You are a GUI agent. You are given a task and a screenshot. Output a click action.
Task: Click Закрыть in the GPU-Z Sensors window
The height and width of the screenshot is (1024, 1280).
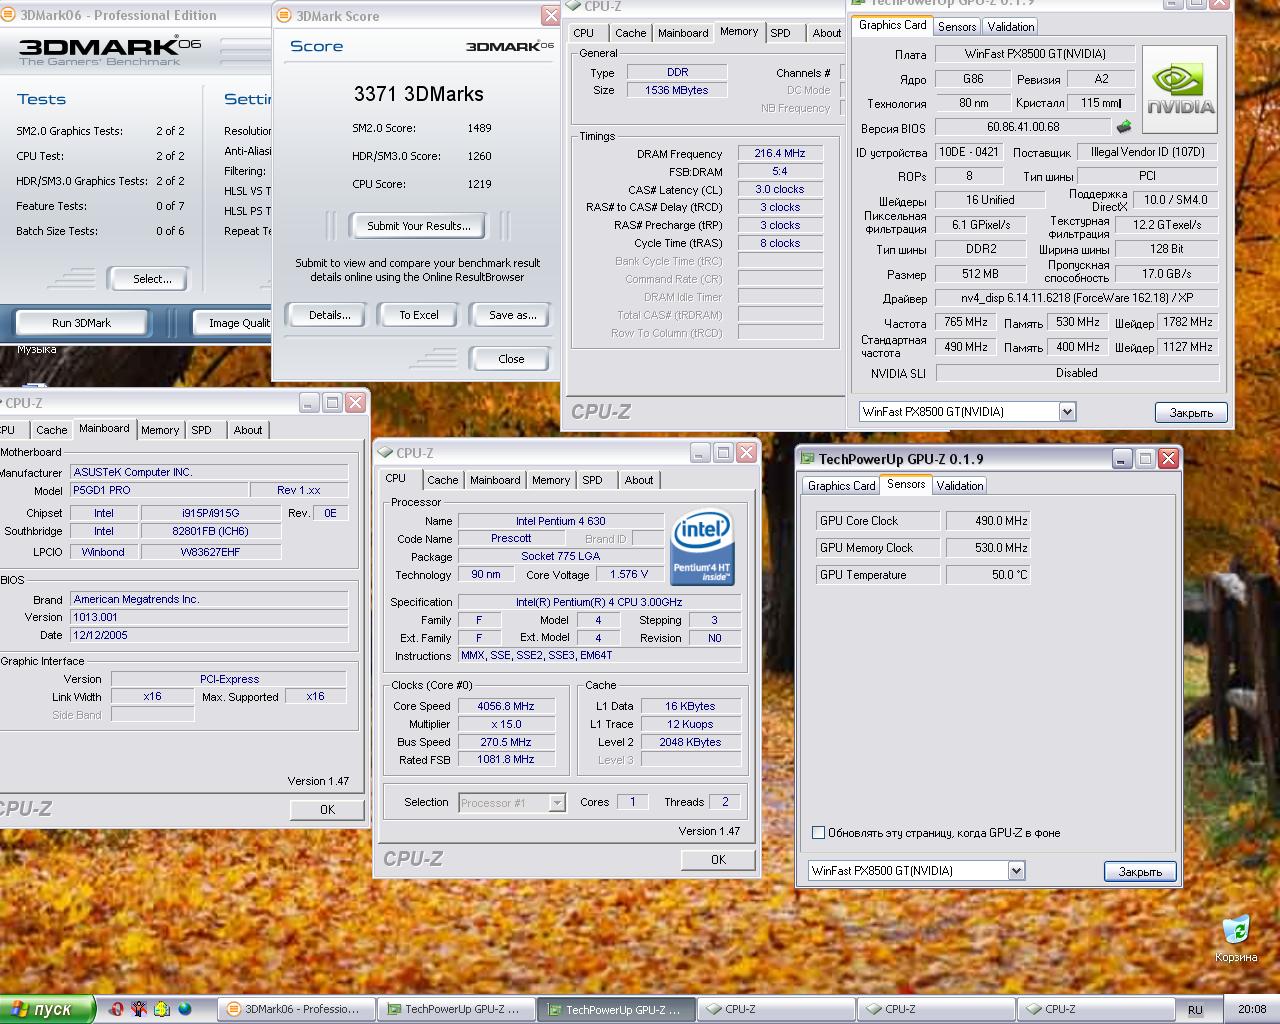1140,871
